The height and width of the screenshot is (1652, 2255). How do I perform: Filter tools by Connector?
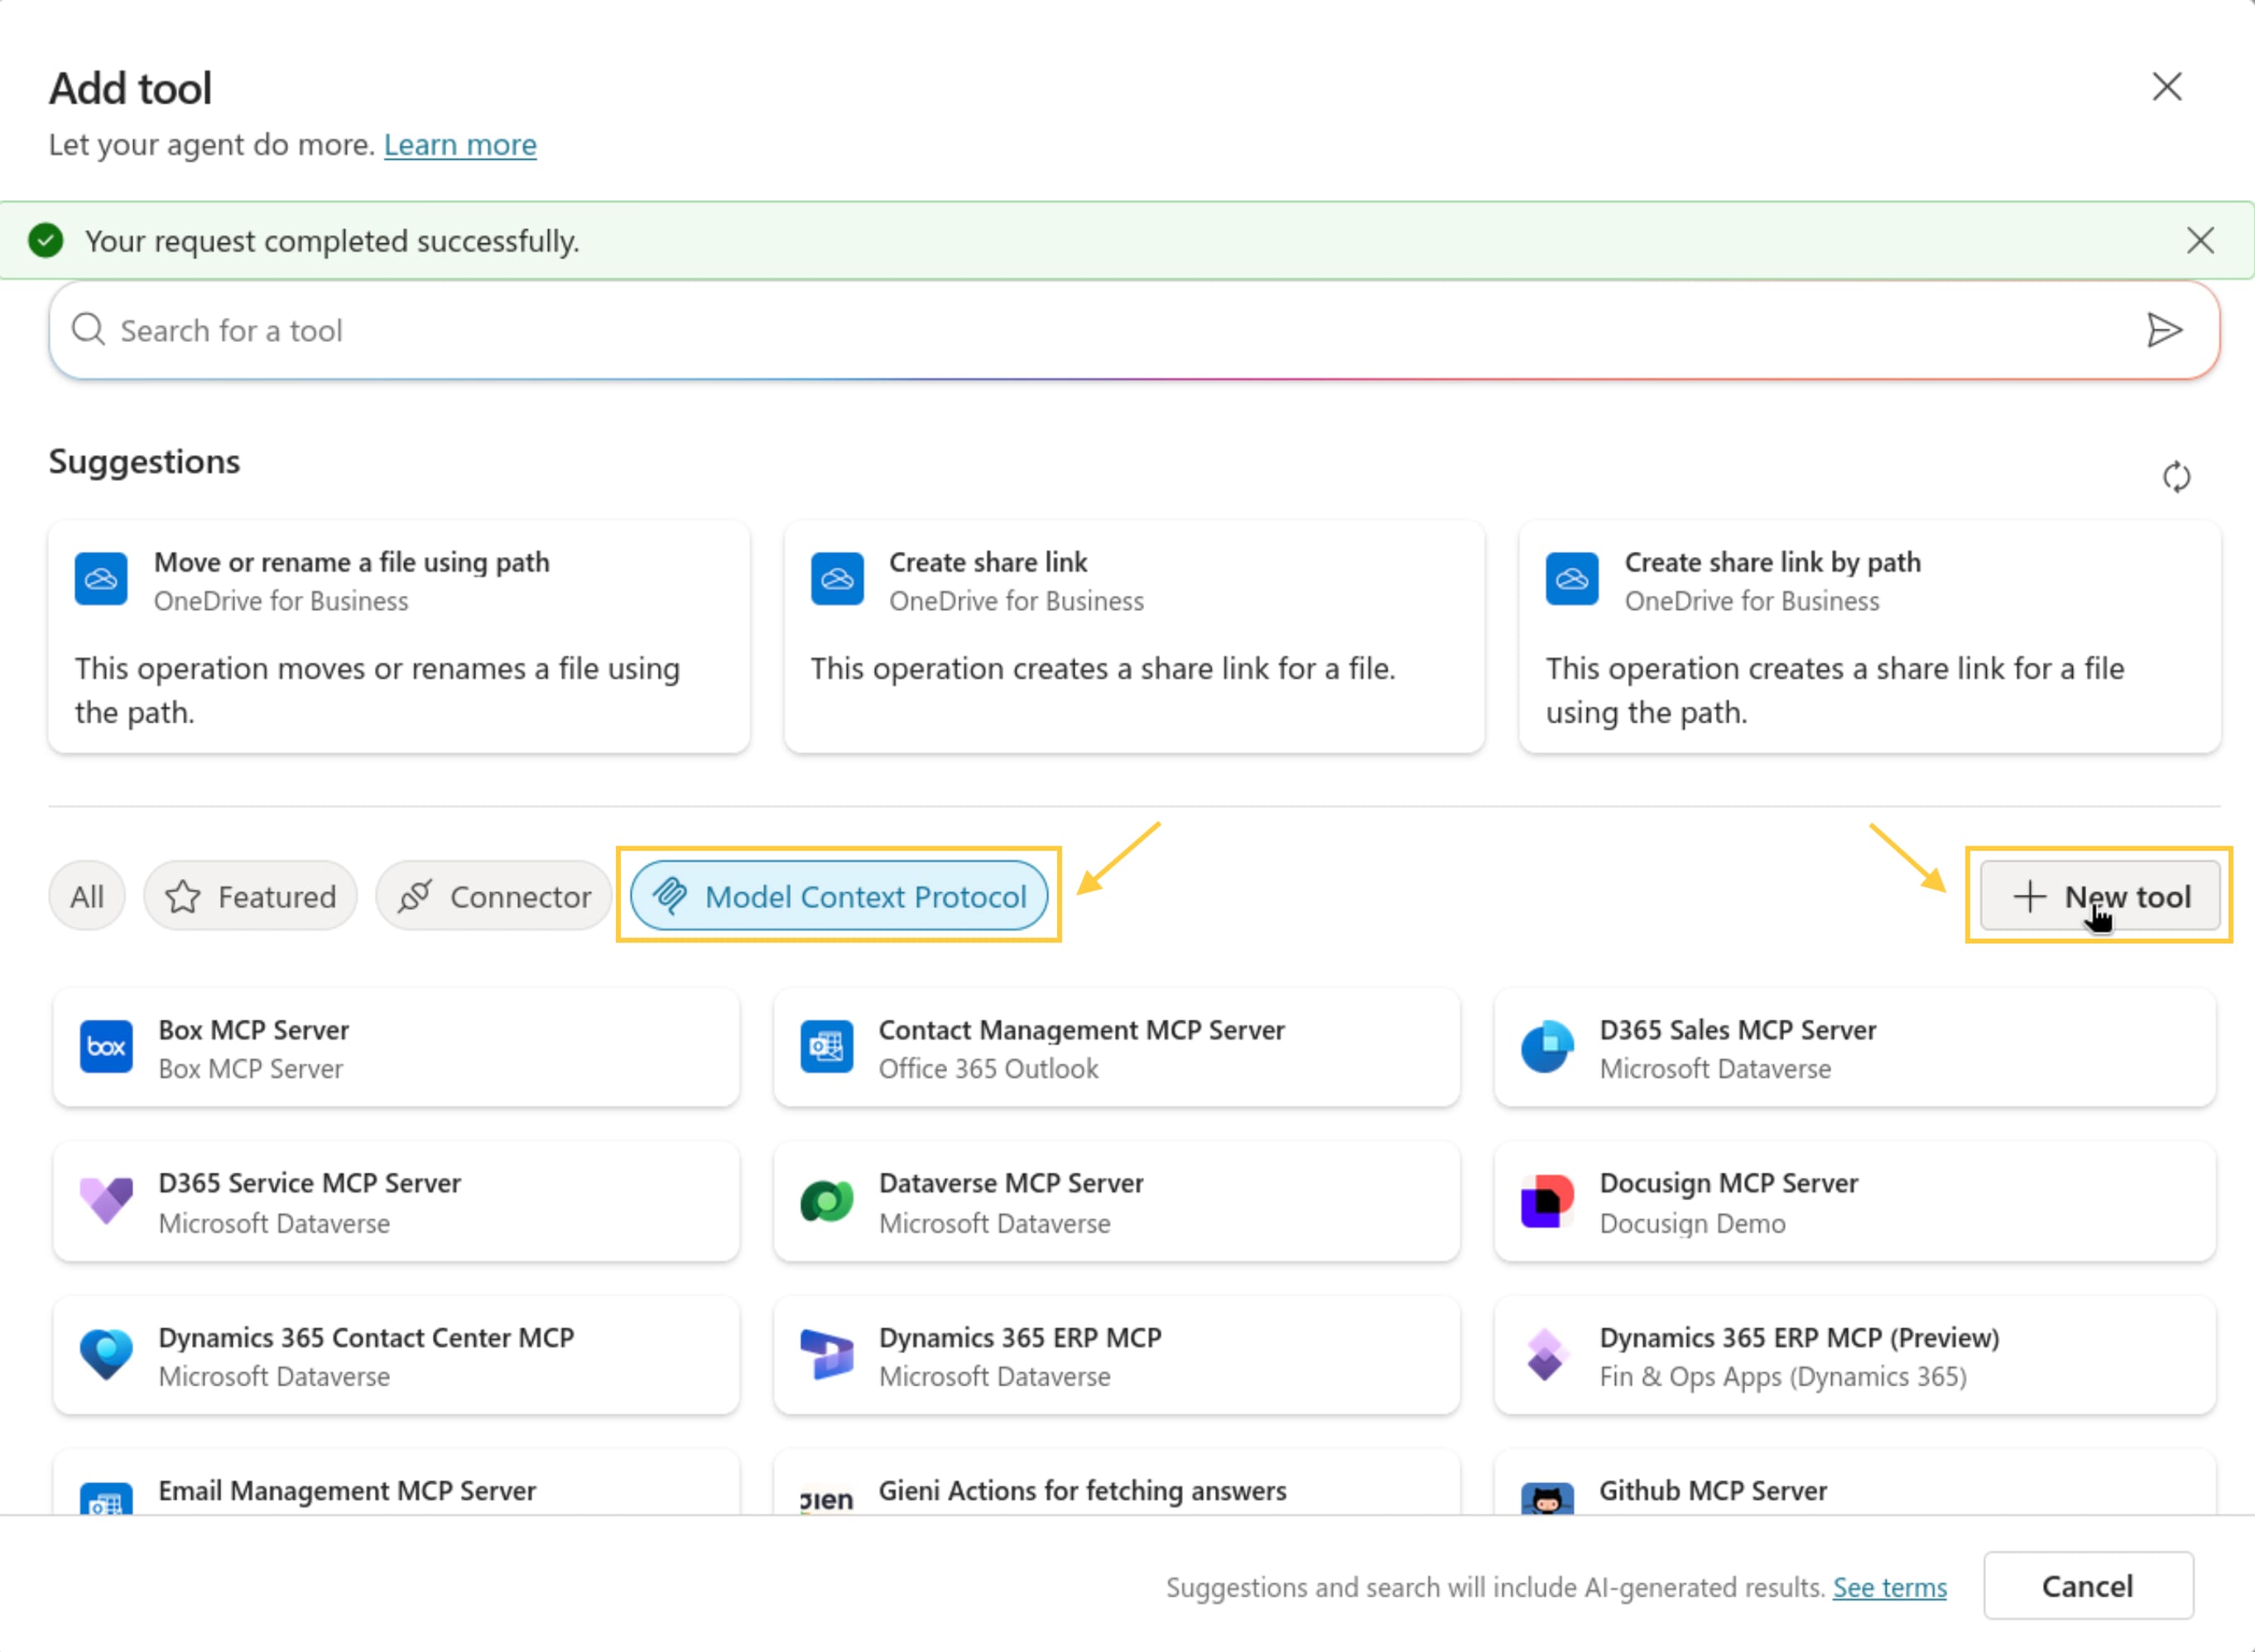(494, 896)
